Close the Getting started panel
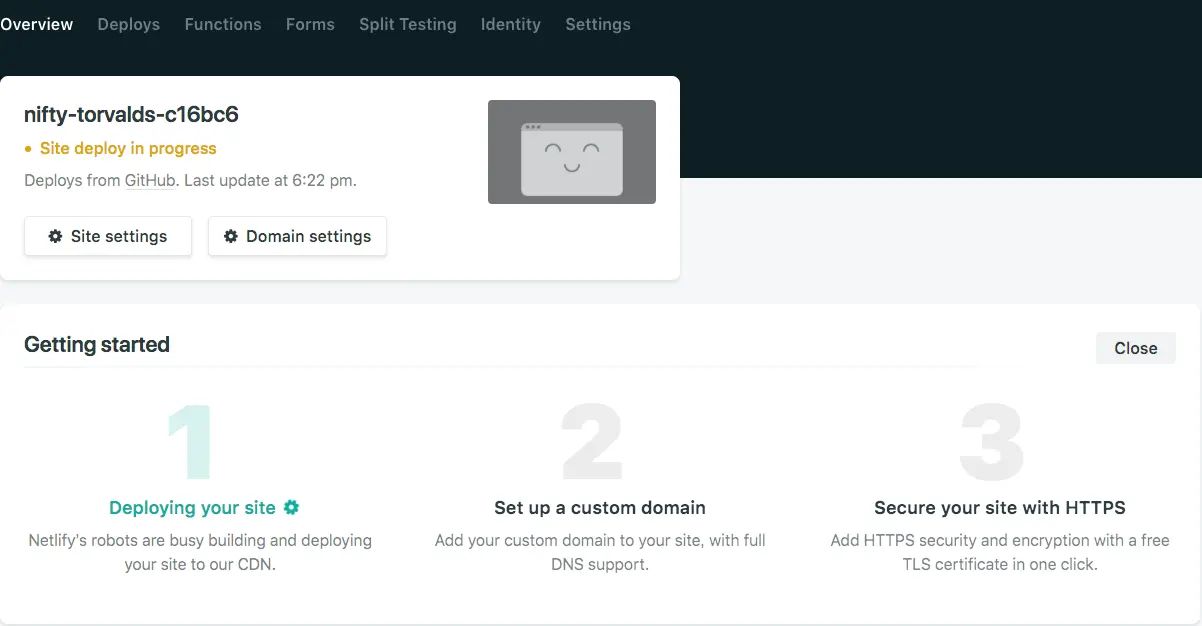The height and width of the screenshot is (626, 1202). click(1136, 348)
